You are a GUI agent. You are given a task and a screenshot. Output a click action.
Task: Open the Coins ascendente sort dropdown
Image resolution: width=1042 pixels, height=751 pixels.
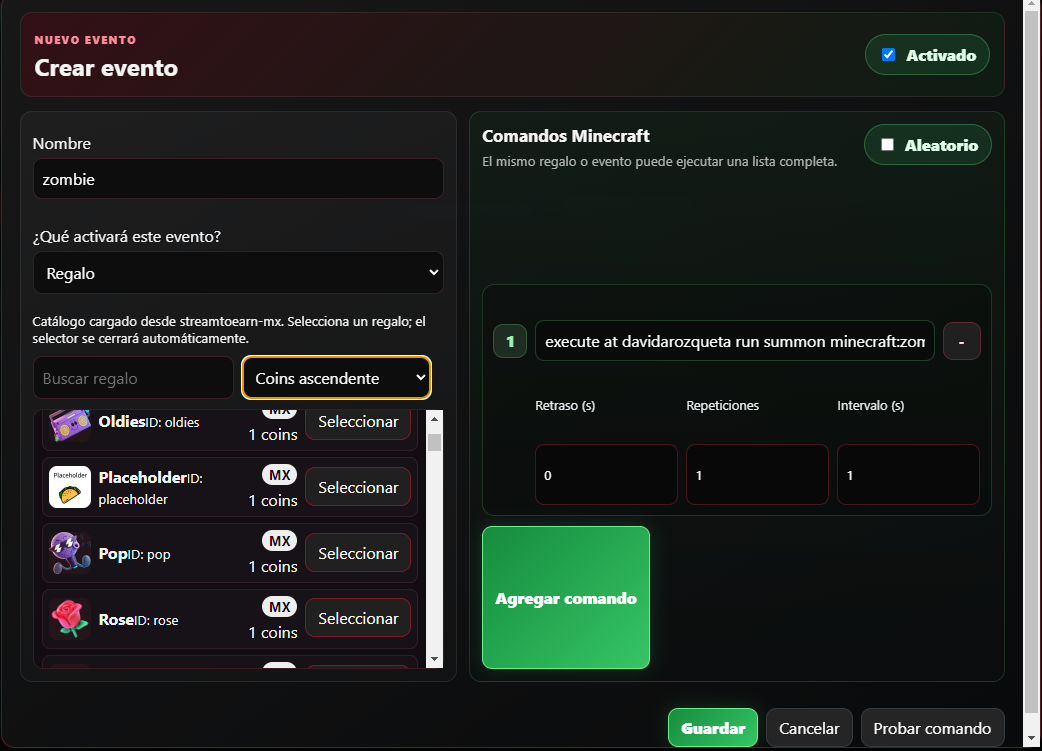coord(336,377)
